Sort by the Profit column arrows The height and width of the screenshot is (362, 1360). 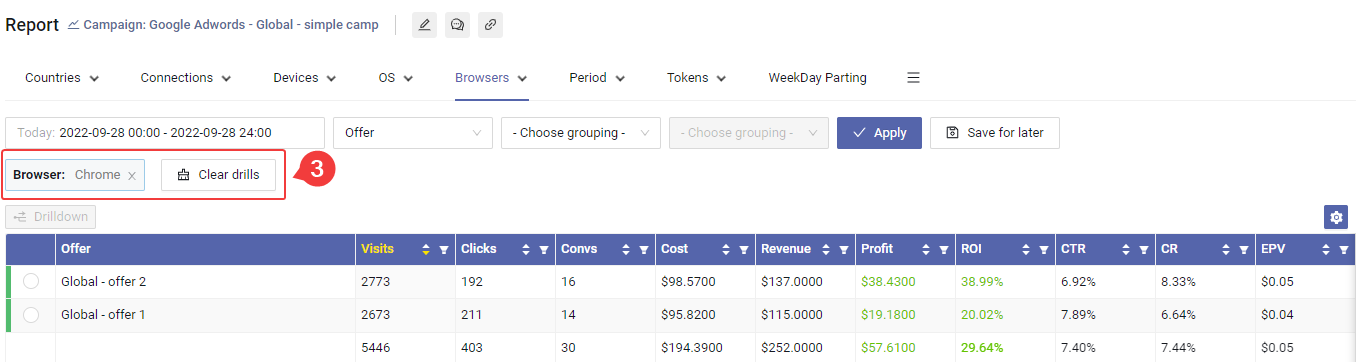926,249
